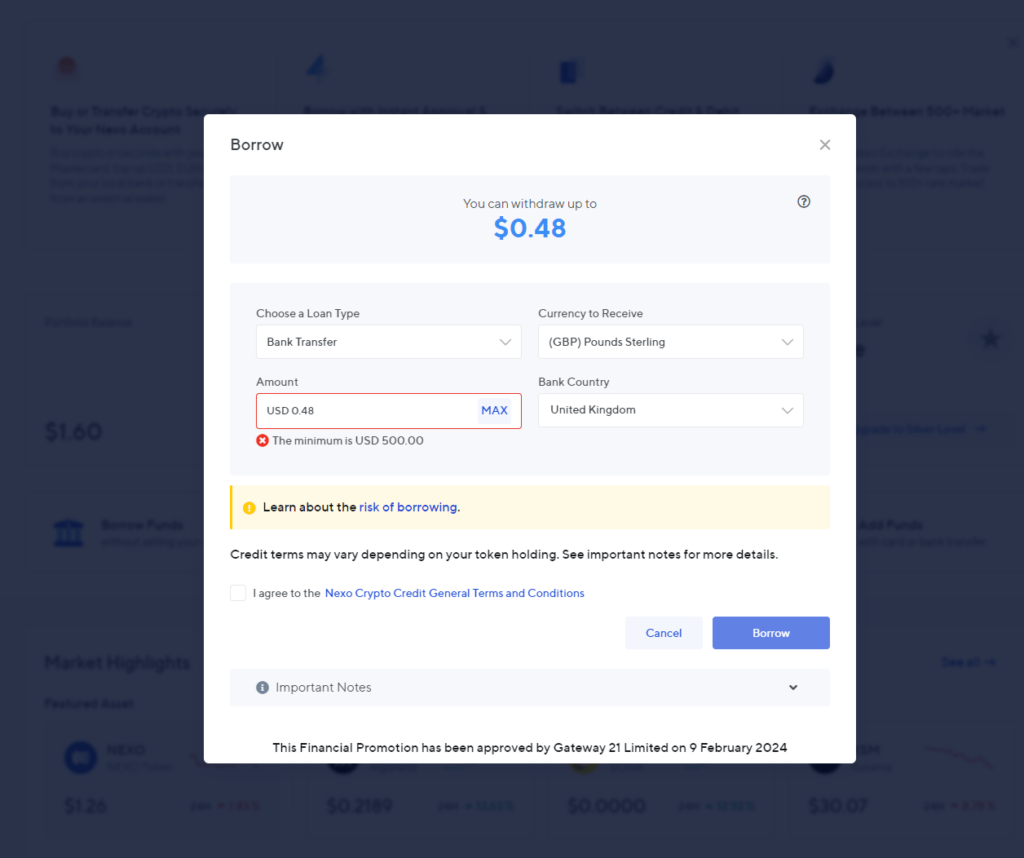Expand the Important Notes section

tap(793, 687)
